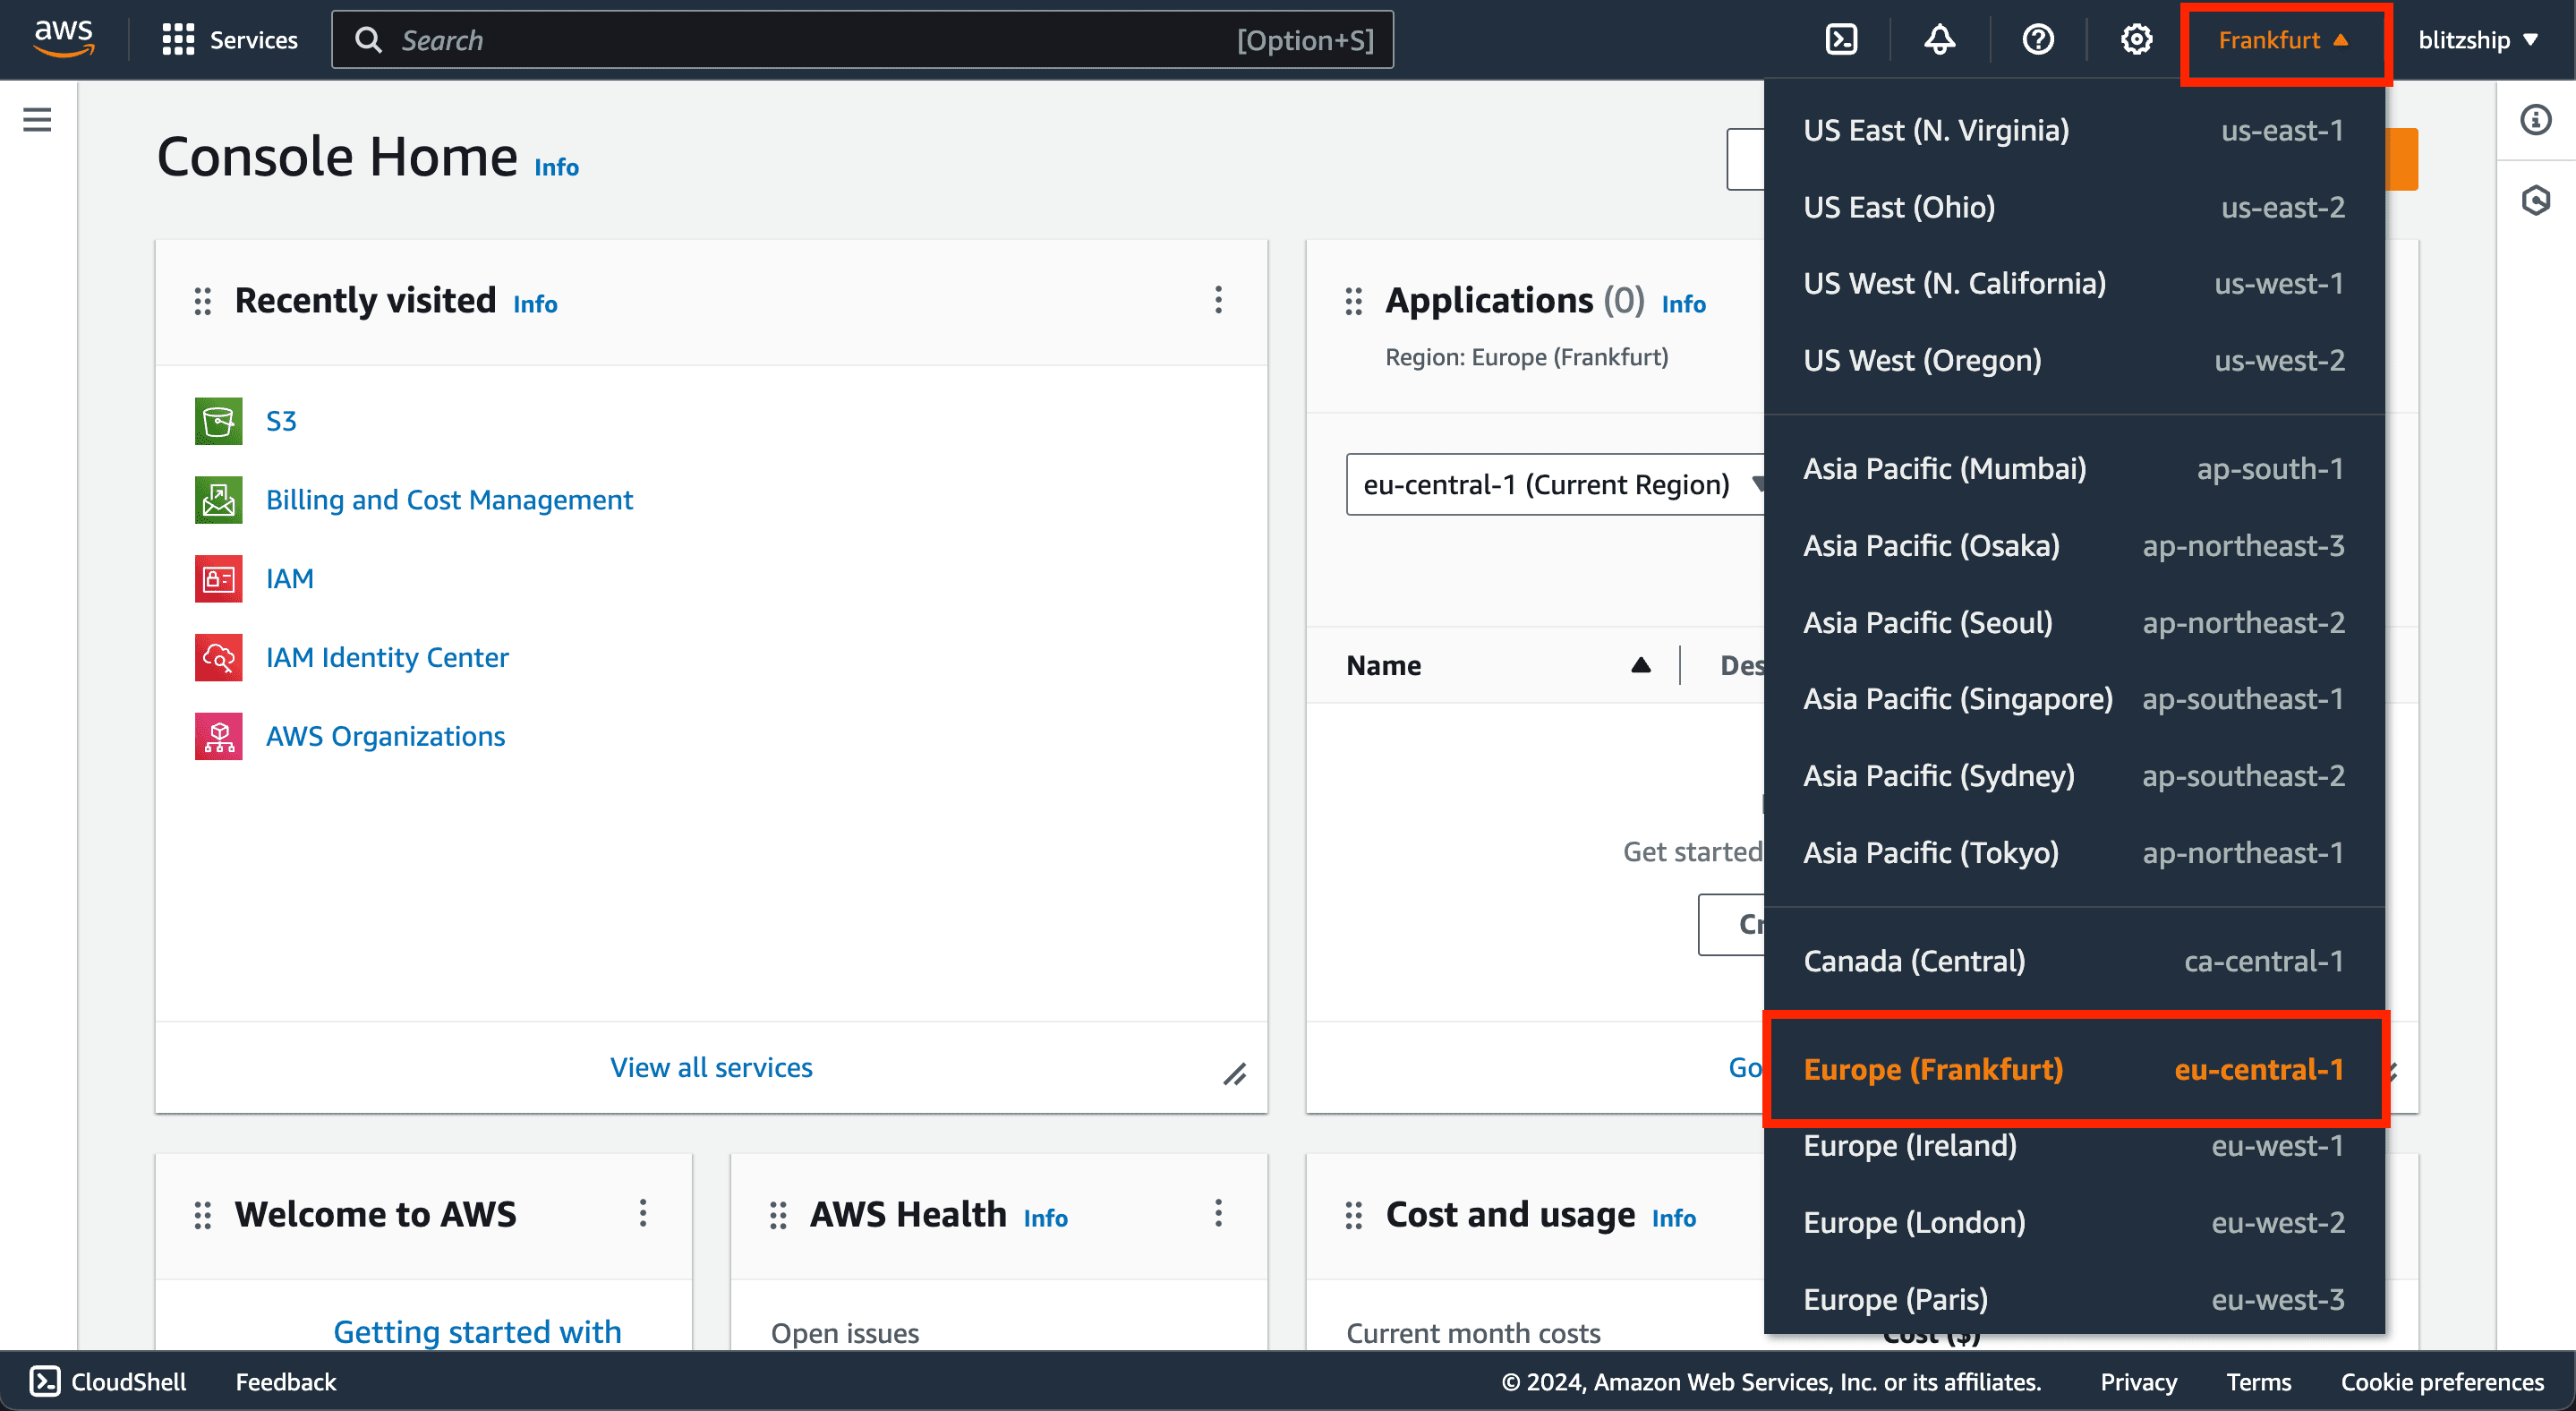
Task: Click the Applications widget drag handle
Action: [1354, 301]
